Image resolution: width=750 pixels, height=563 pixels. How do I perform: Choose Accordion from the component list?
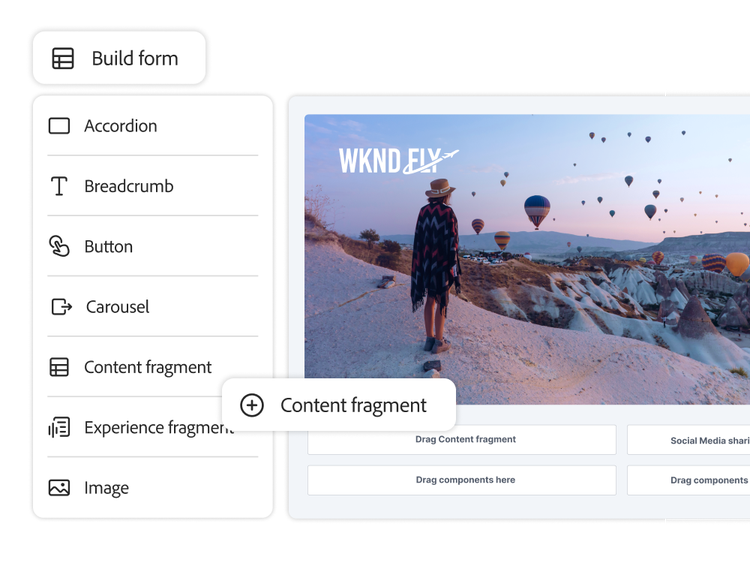(120, 126)
